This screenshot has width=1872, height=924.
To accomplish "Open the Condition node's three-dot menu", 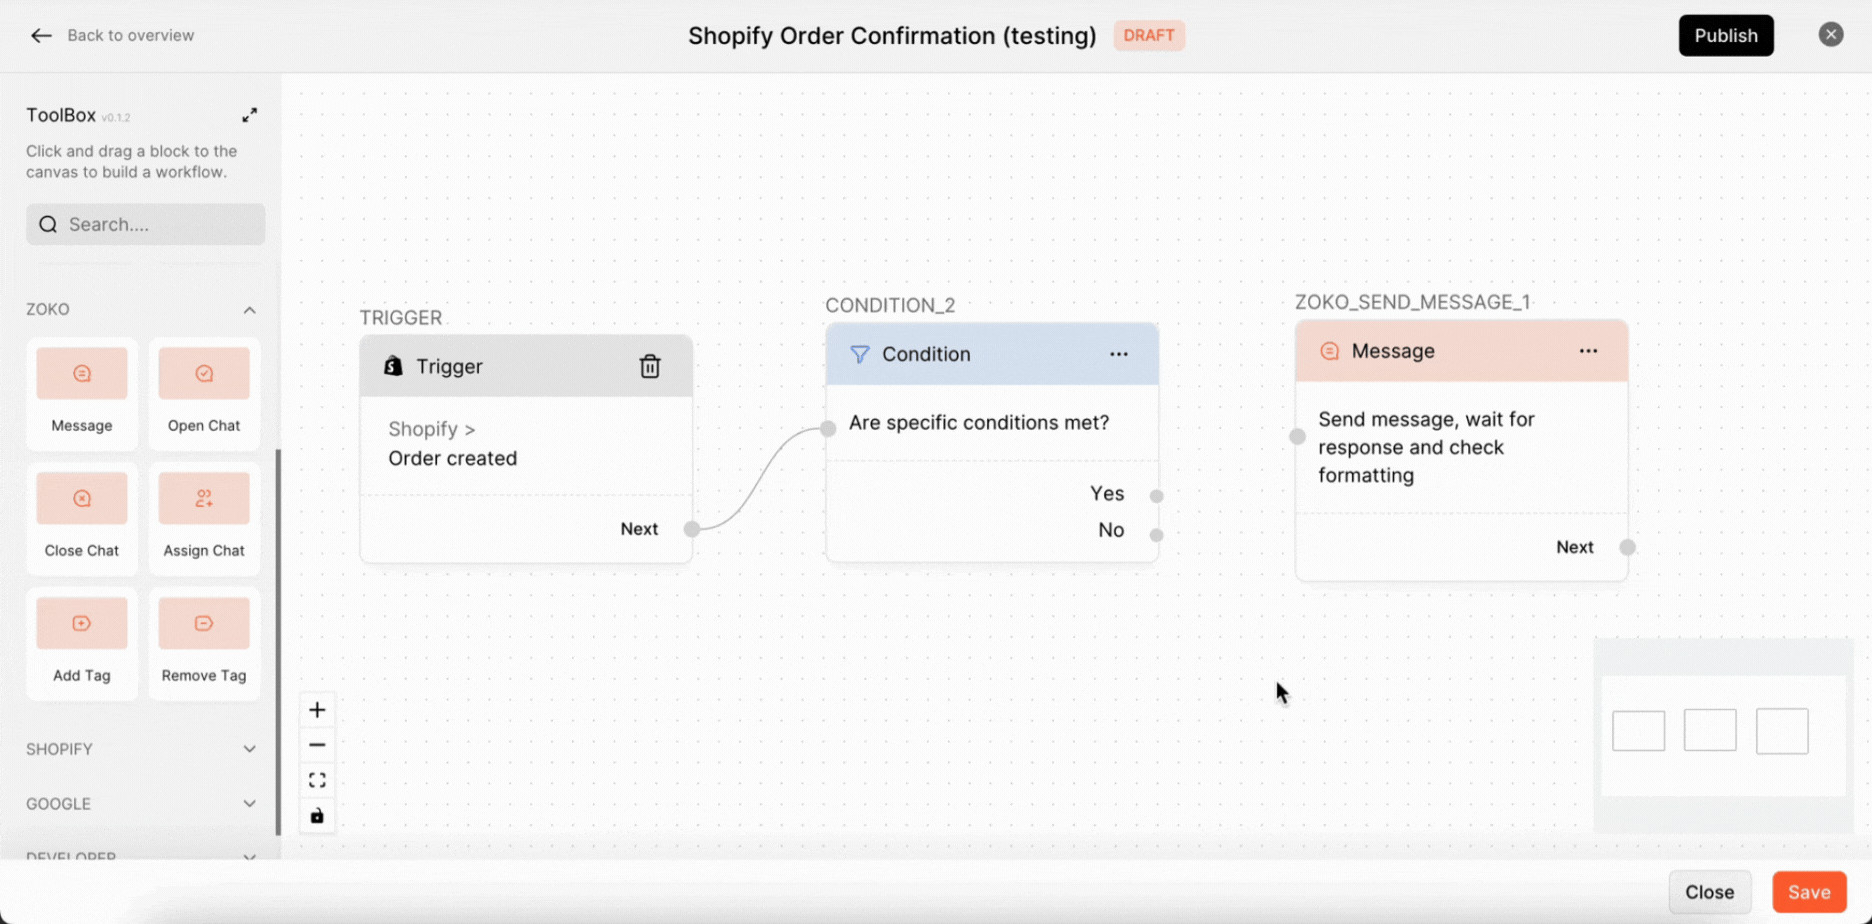I will 1119,354.
